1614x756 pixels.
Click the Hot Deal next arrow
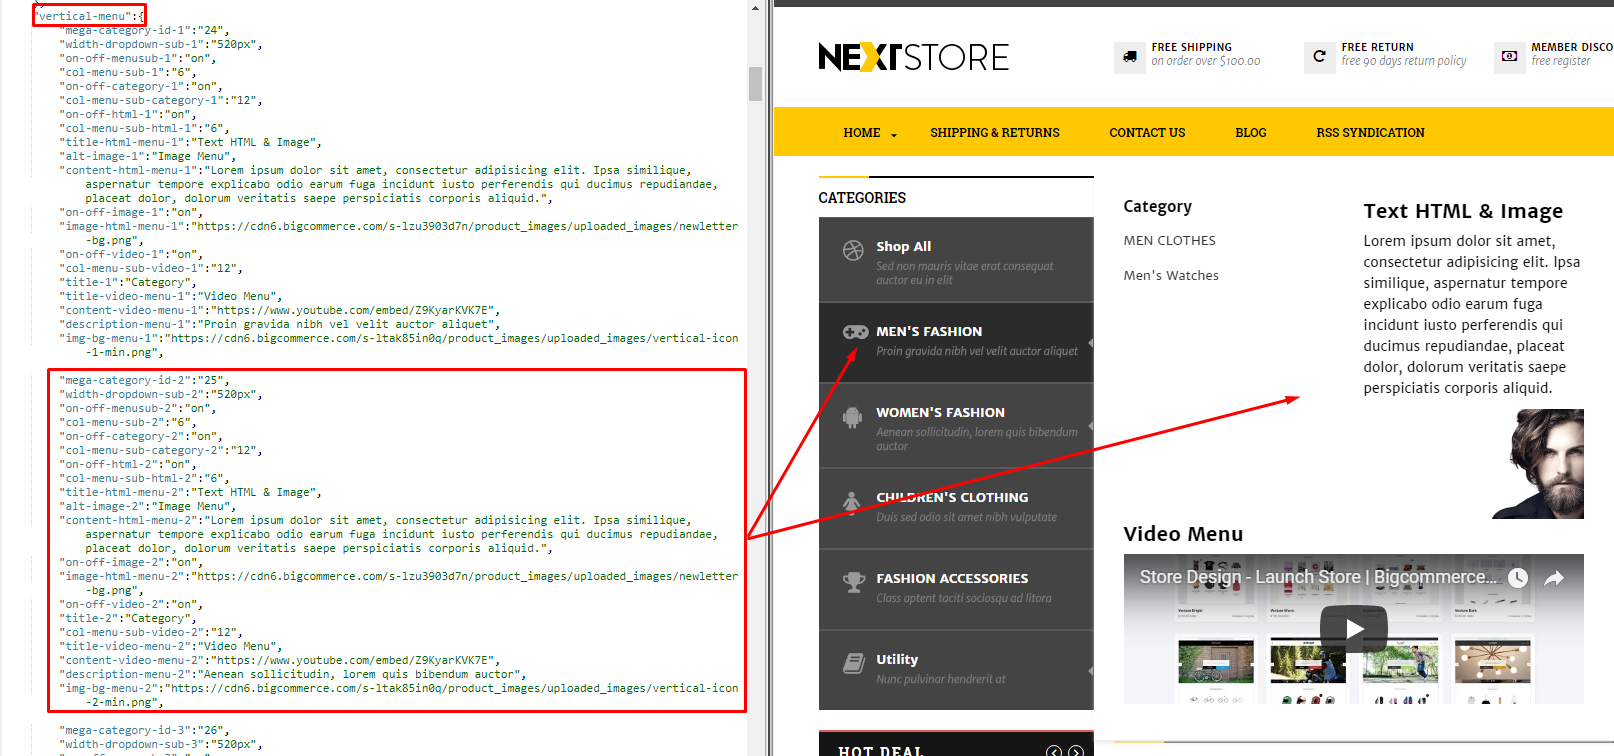coord(1076,751)
